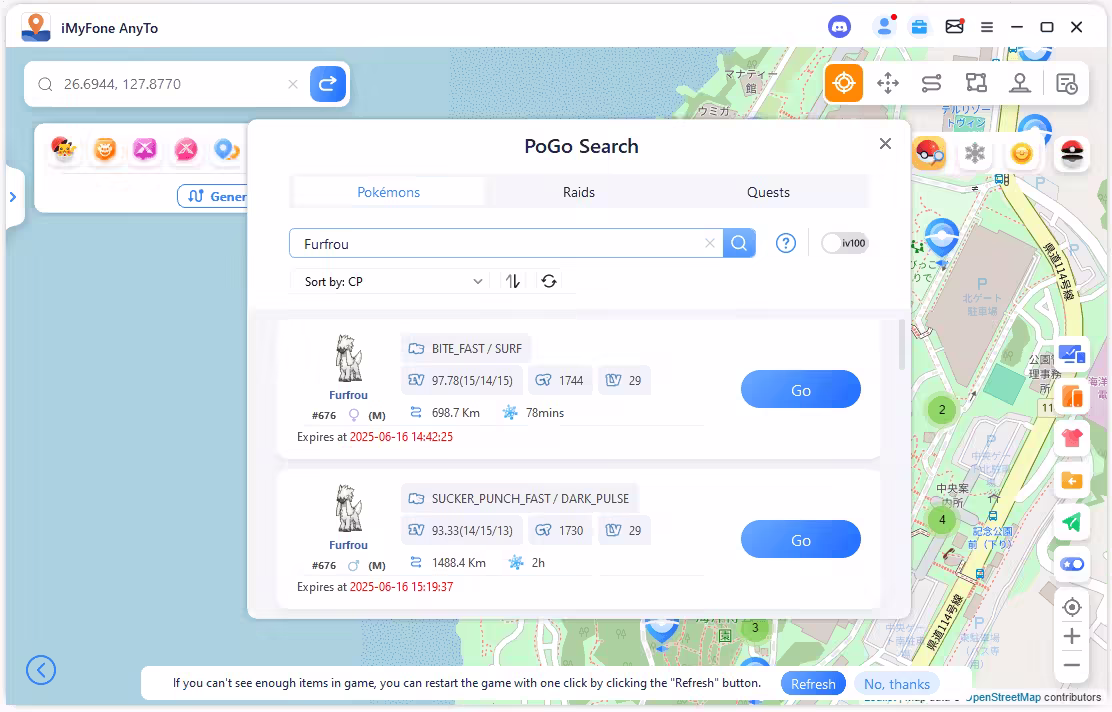Select the Joystick mode icon
1112x712 pixels.
coord(1020,83)
